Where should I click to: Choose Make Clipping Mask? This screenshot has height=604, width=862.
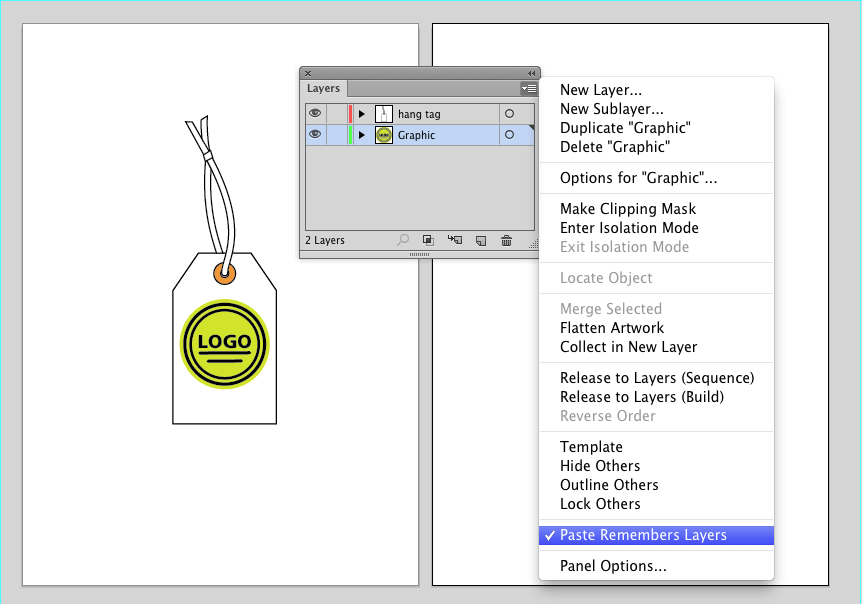628,209
